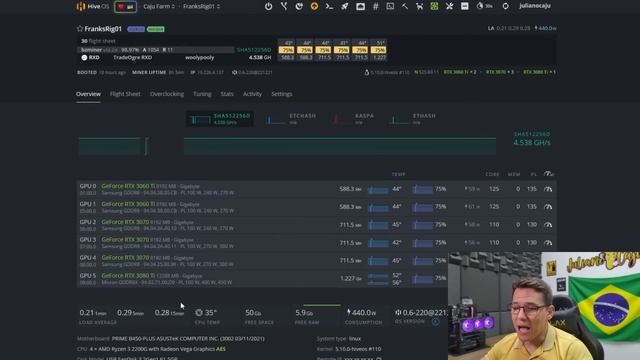
Task: Open the tuning gauge icon for GPU 0
Action: click(x=548, y=189)
